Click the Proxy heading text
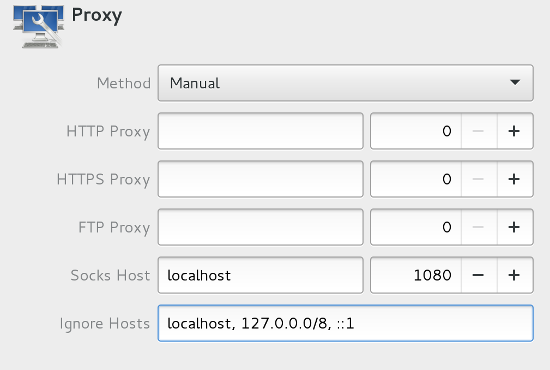 point(97,16)
